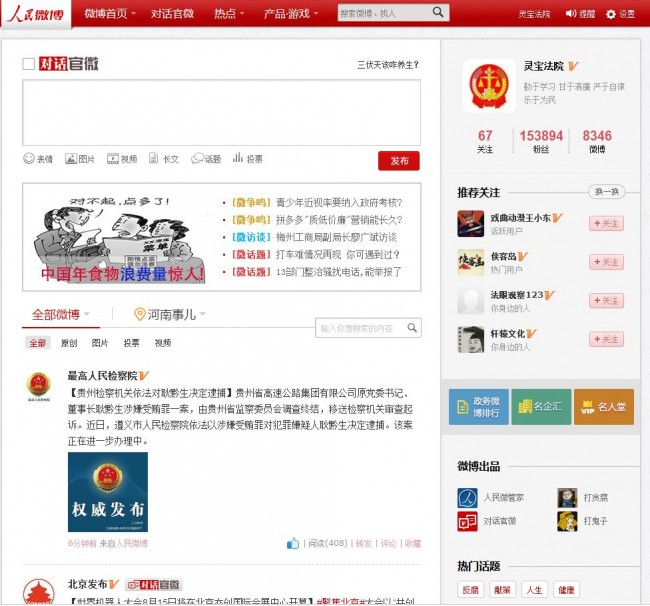Open 轩辕文化 avatar

click(471, 339)
